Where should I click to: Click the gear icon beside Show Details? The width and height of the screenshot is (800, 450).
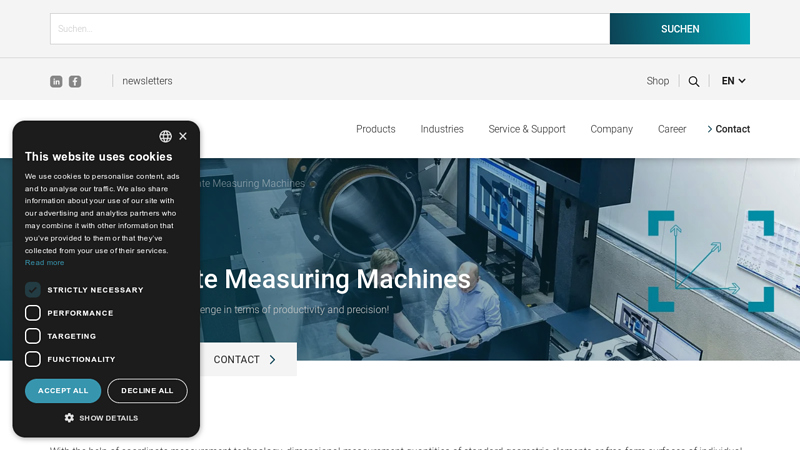click(69, 418)
